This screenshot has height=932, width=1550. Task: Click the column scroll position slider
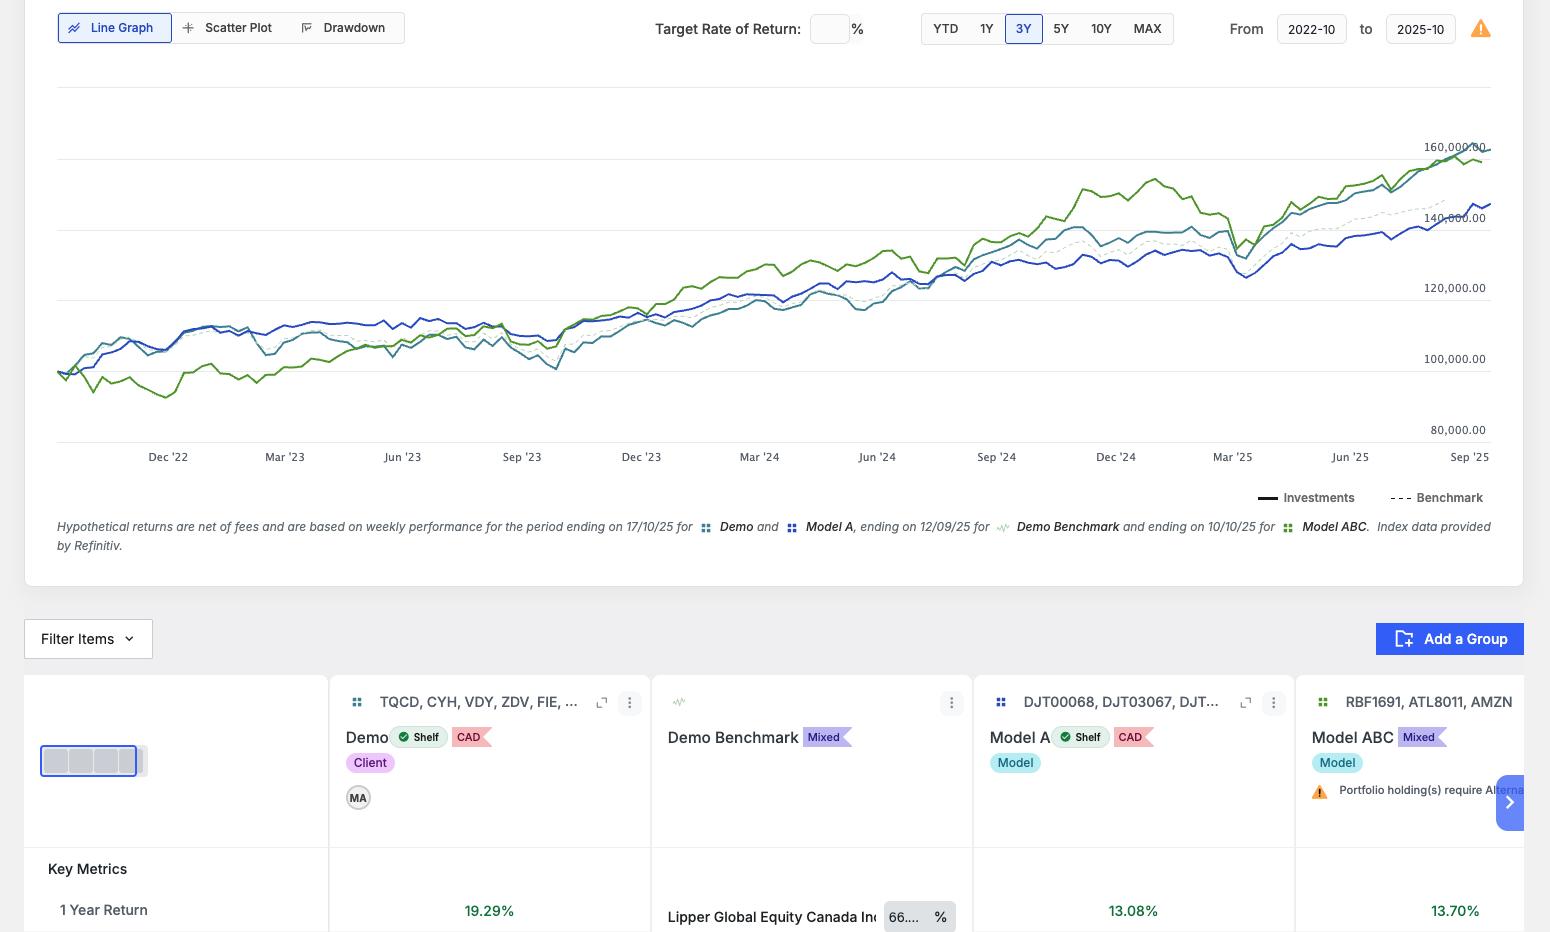(x=89, y=761)
